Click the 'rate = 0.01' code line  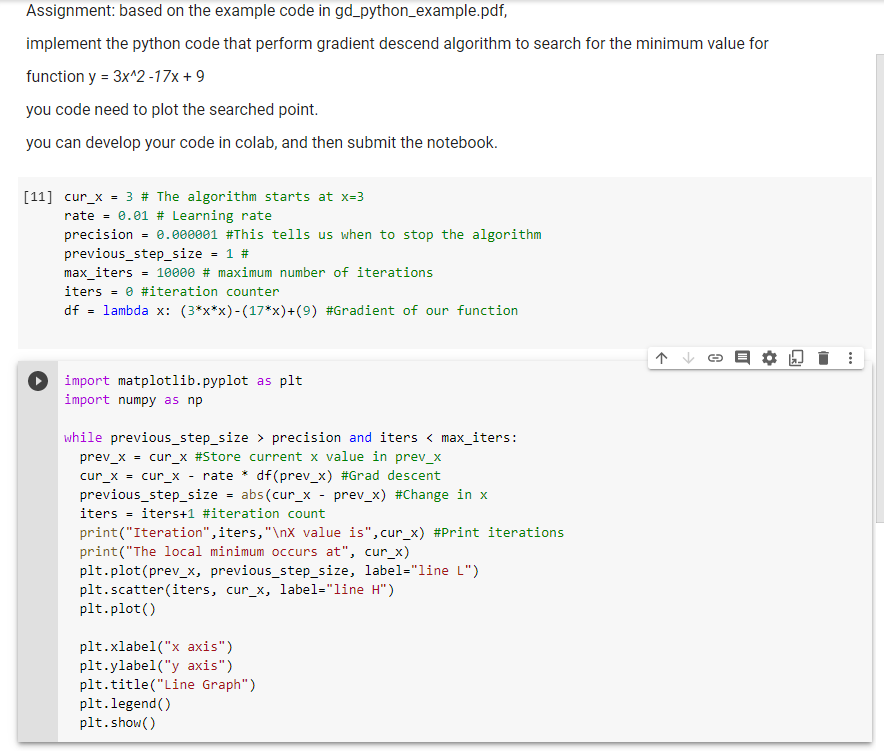pyautogui.click(x=167, y=216)
